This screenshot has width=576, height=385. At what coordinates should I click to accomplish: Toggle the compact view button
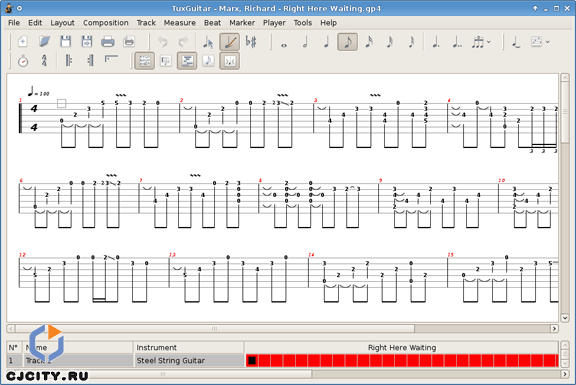pyautogui.click(x=230, y=61)
